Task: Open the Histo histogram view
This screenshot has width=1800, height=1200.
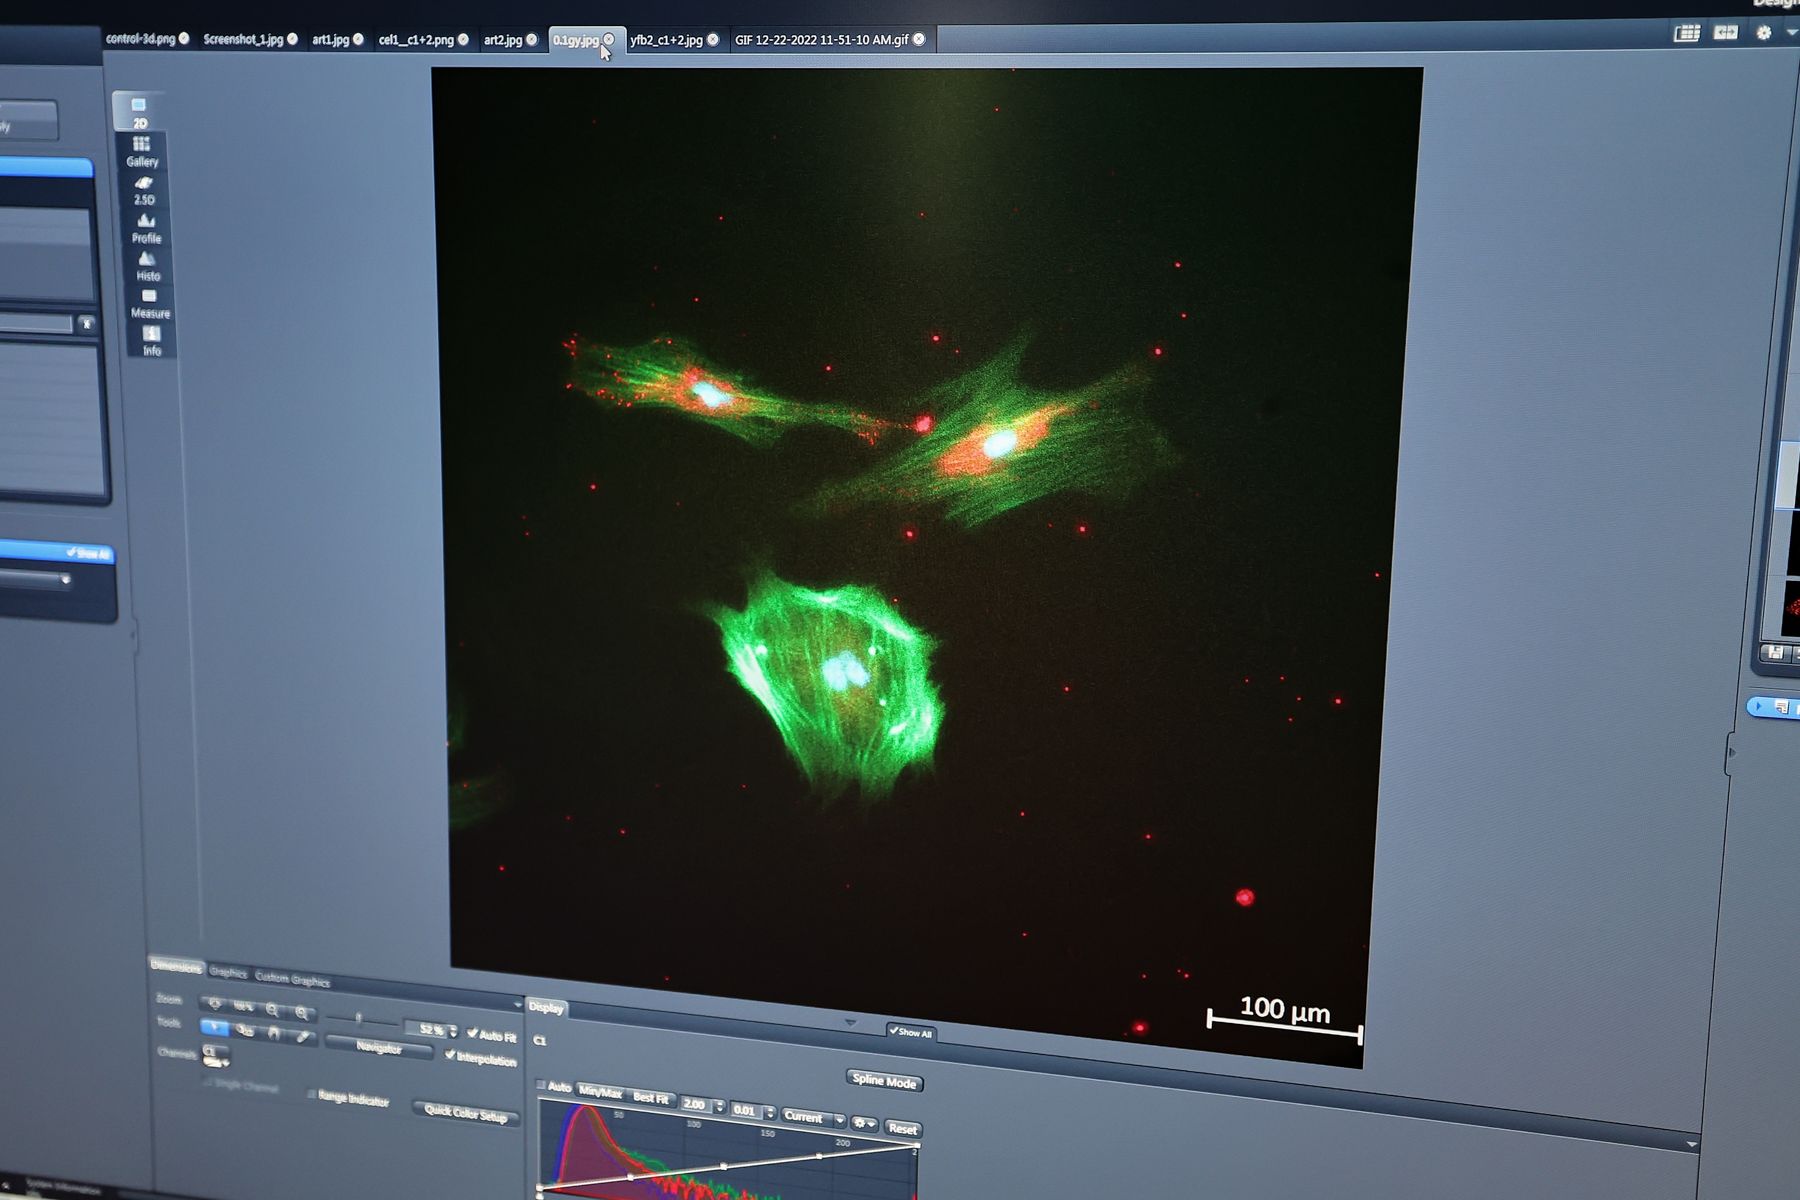Action: (147, 265)
